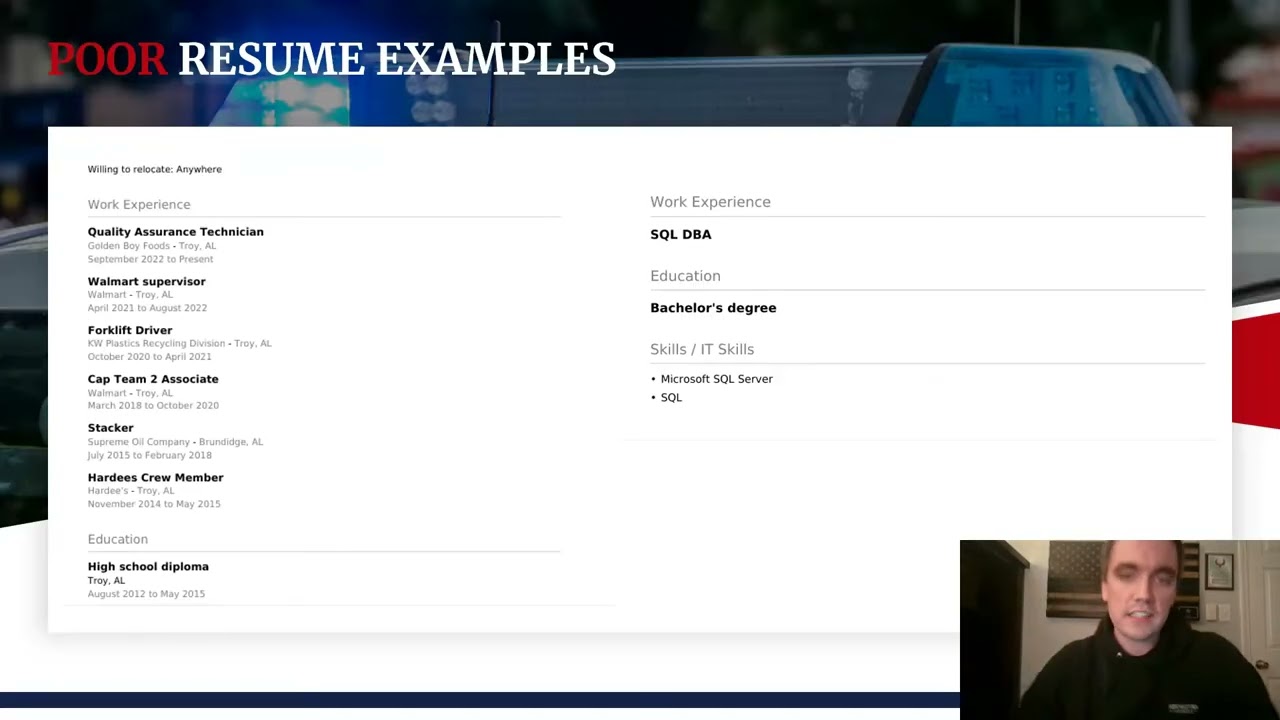
Task: Click 'July 2015 to February 2018' dates
Action: click(149, 455)
